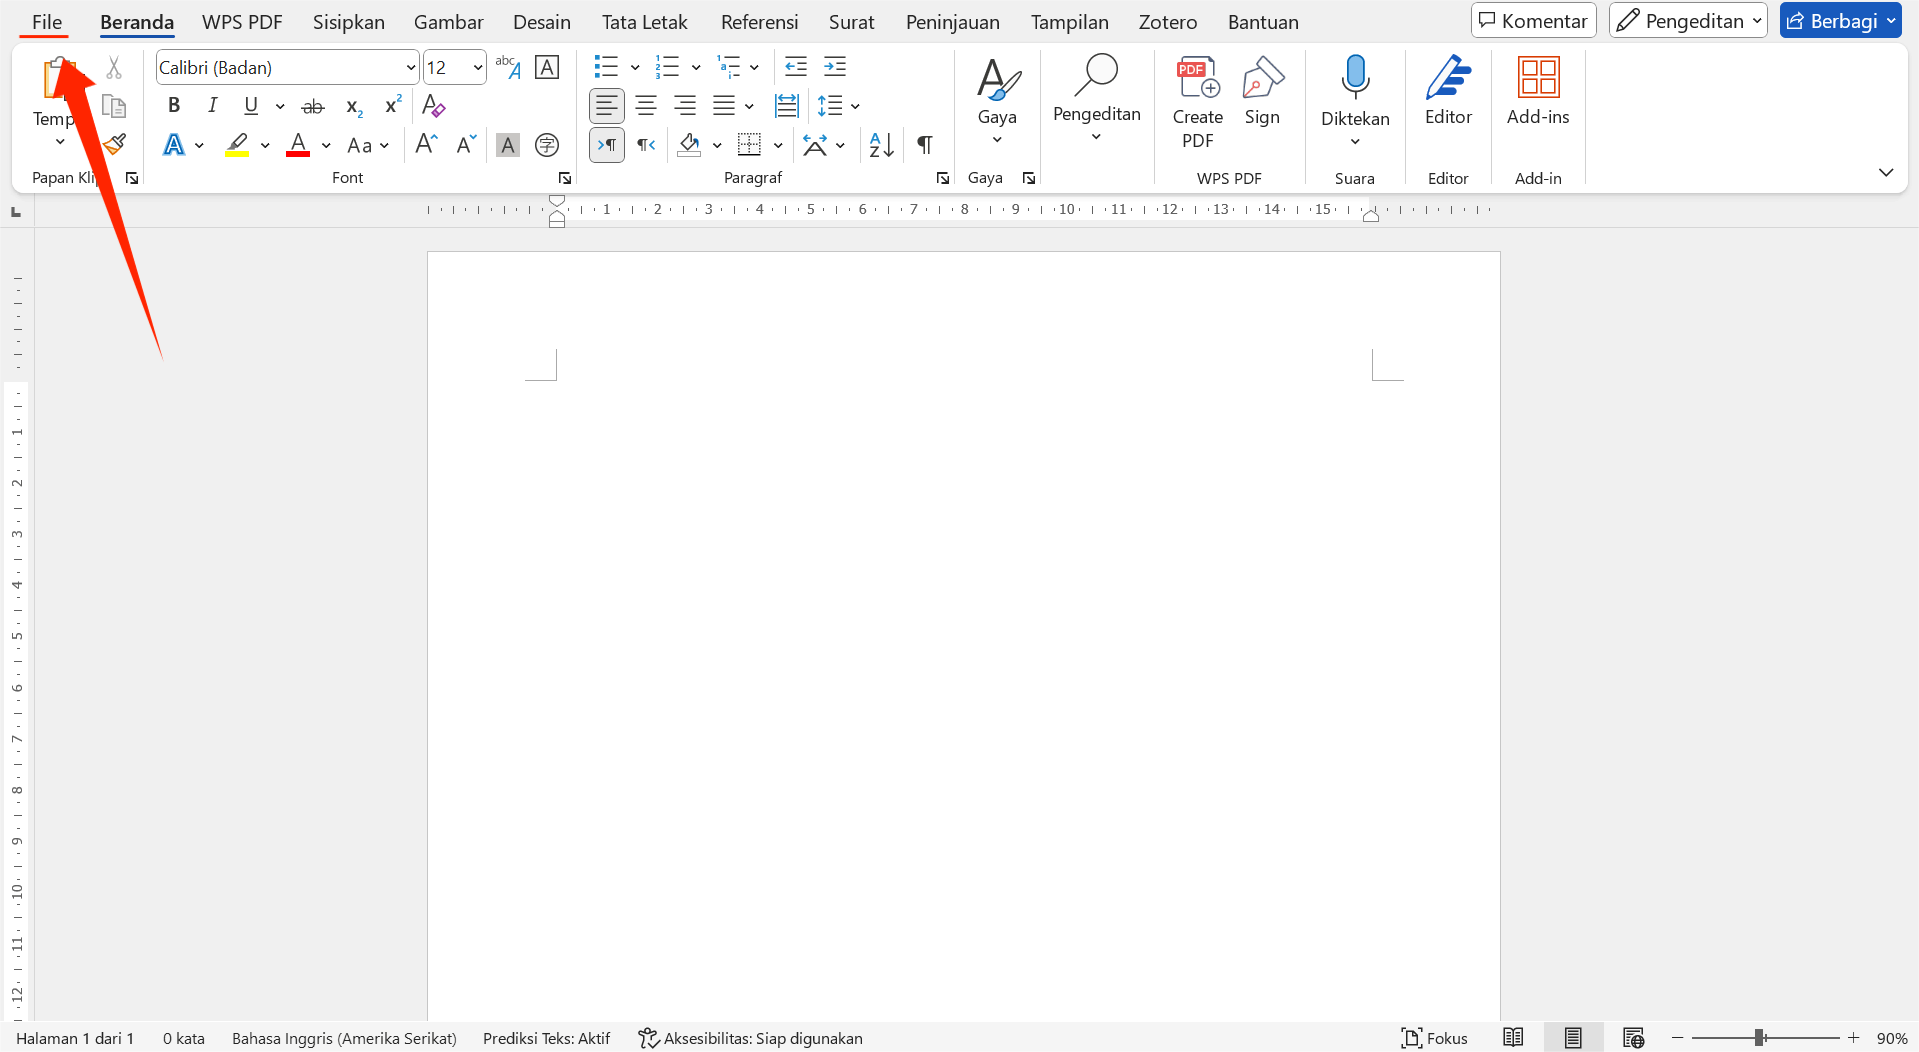Switch to the Sisipkan tab
Viewport: 1919px width, 1052px height.
(348, 21)
